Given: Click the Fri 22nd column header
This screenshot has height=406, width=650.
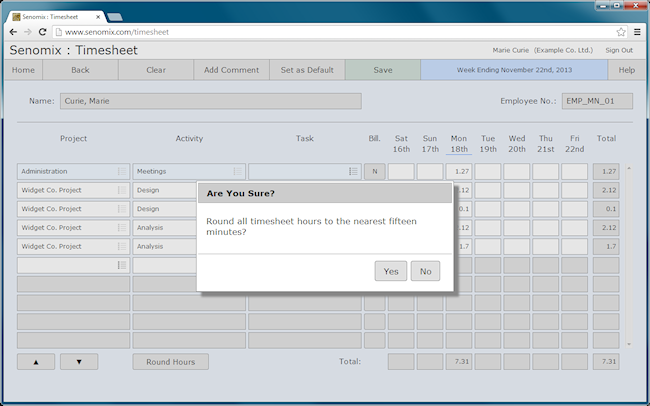Looking at the screenshot, I should tap(575, 144).
